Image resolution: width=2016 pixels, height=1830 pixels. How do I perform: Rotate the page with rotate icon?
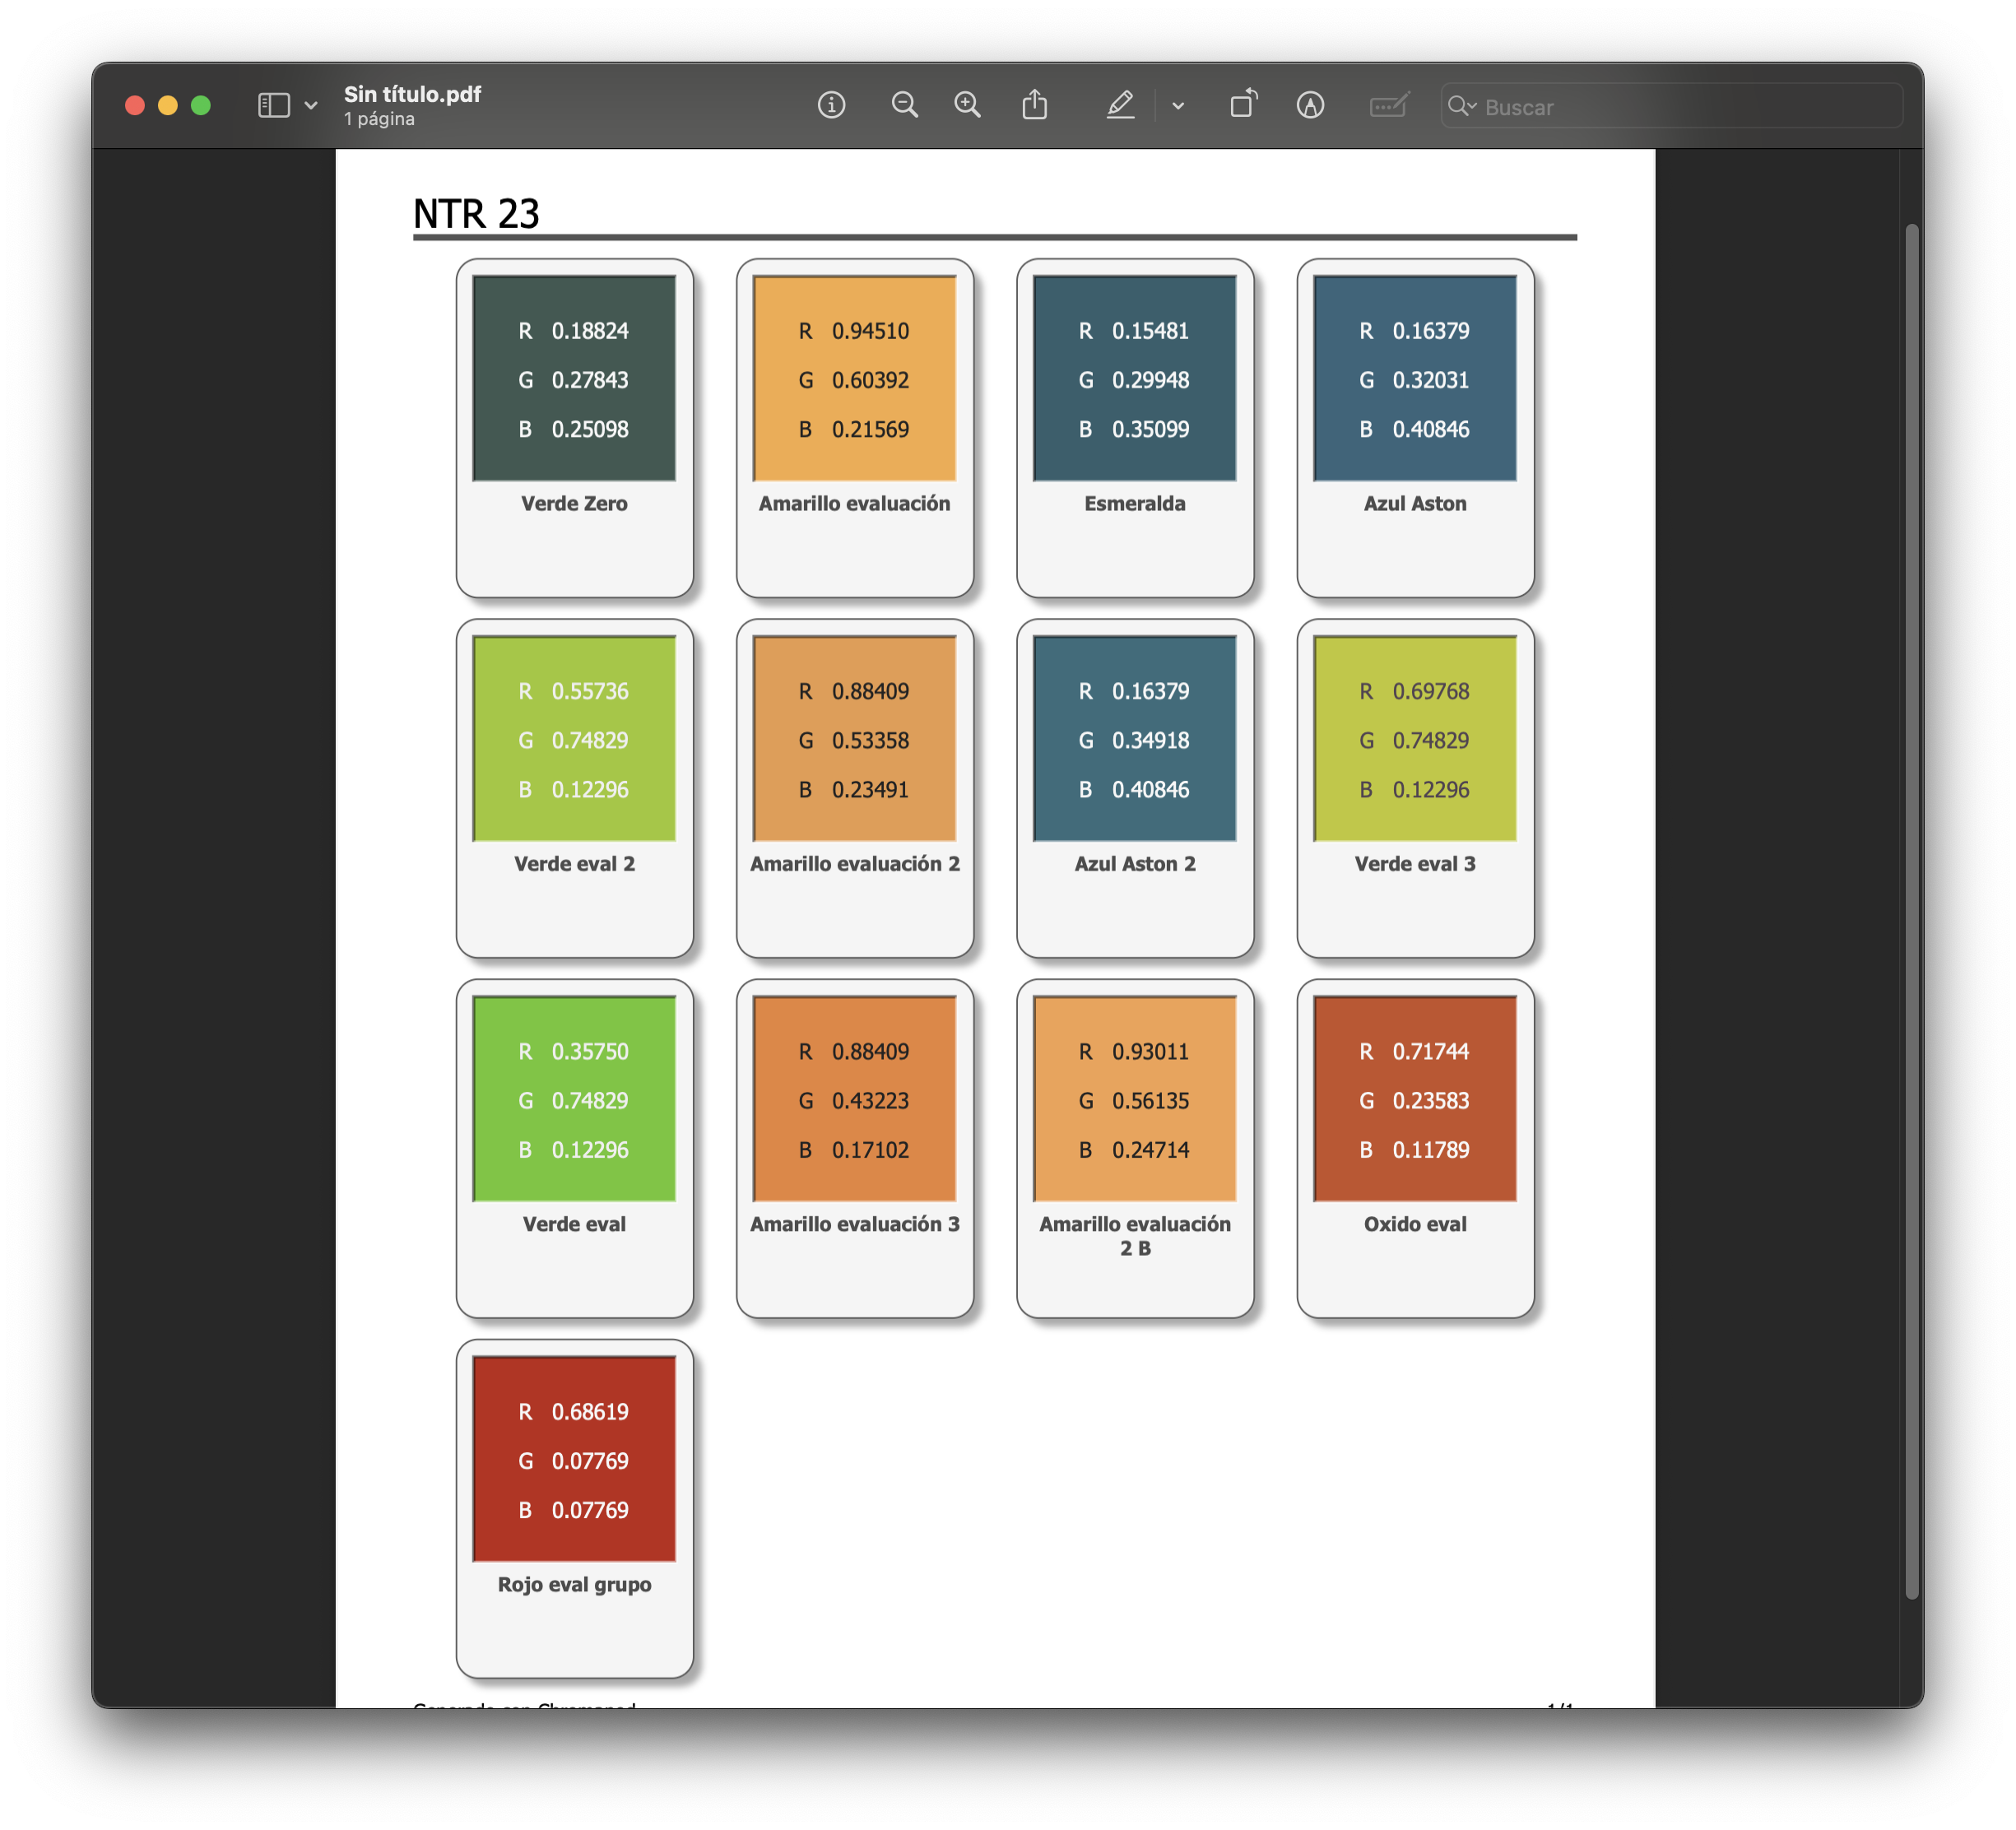tap(1243, 105)
